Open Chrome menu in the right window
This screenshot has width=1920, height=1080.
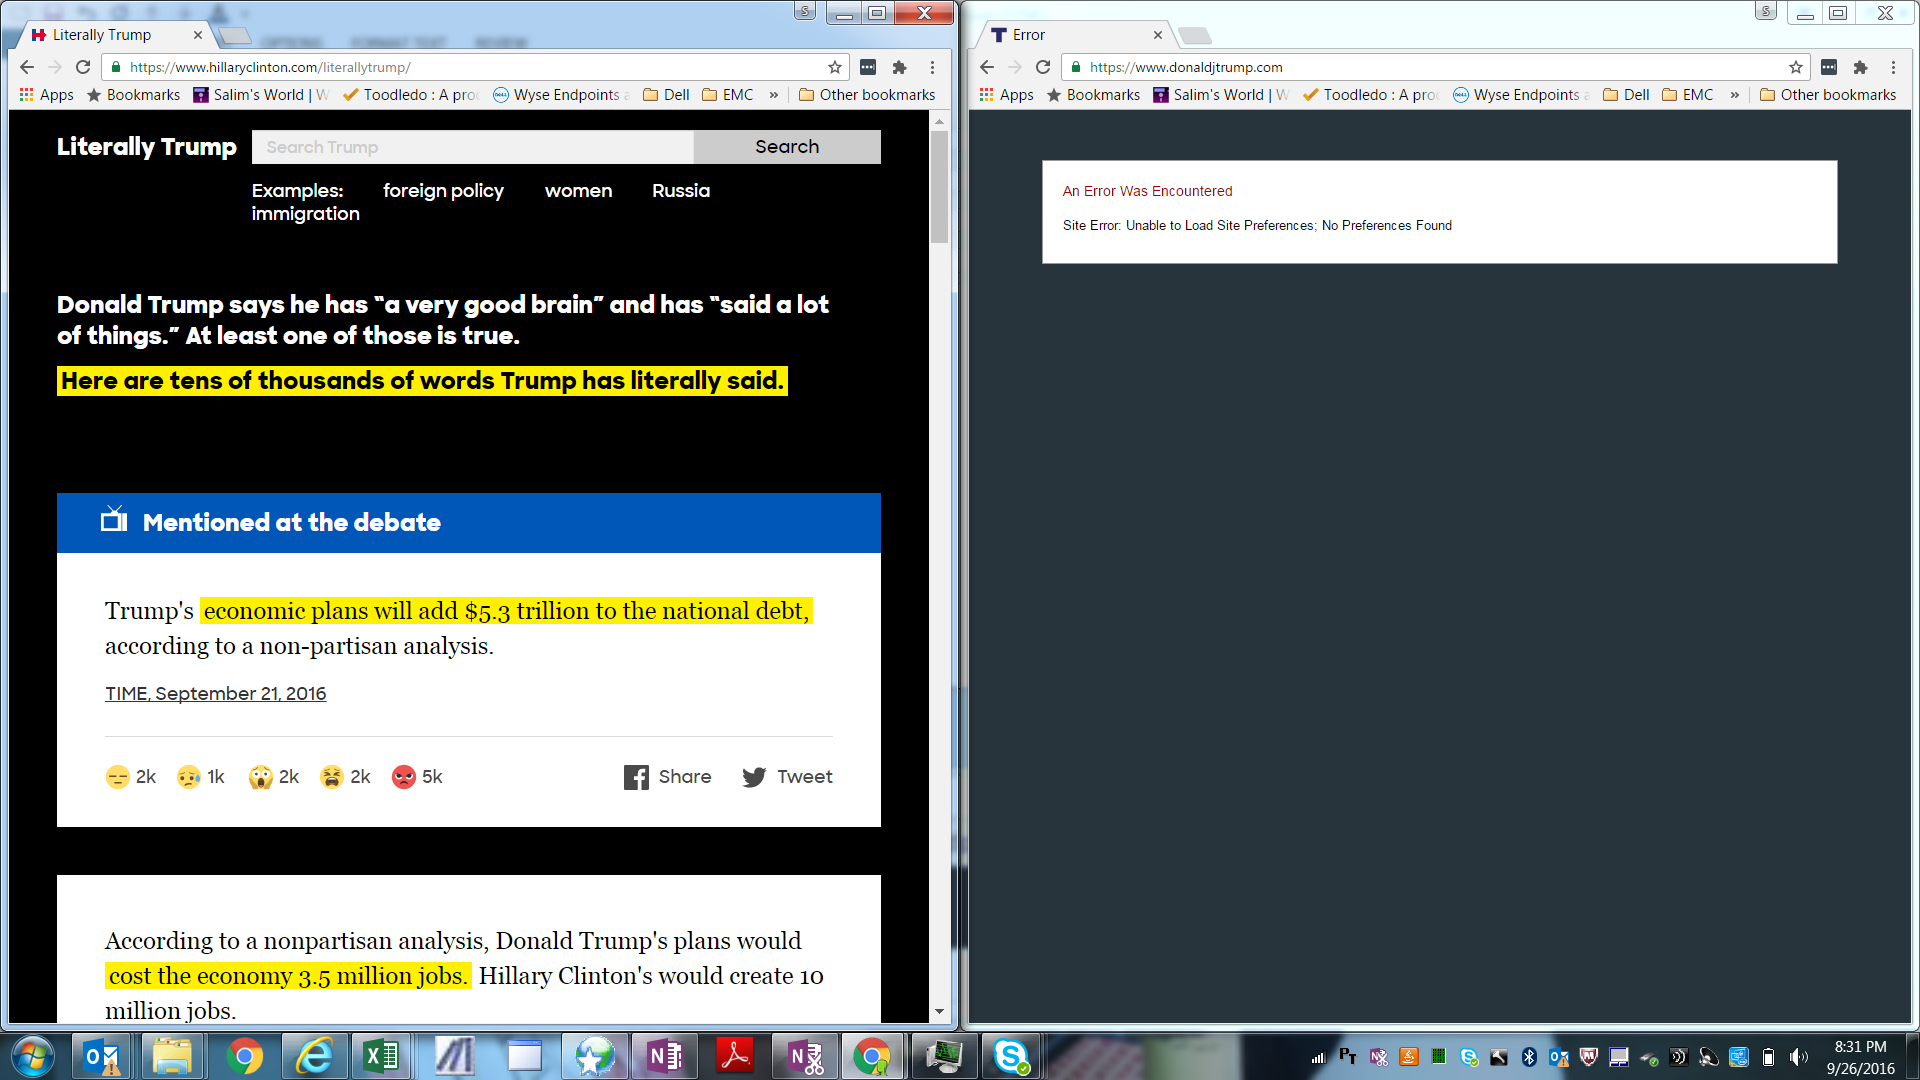[1892, 67]
